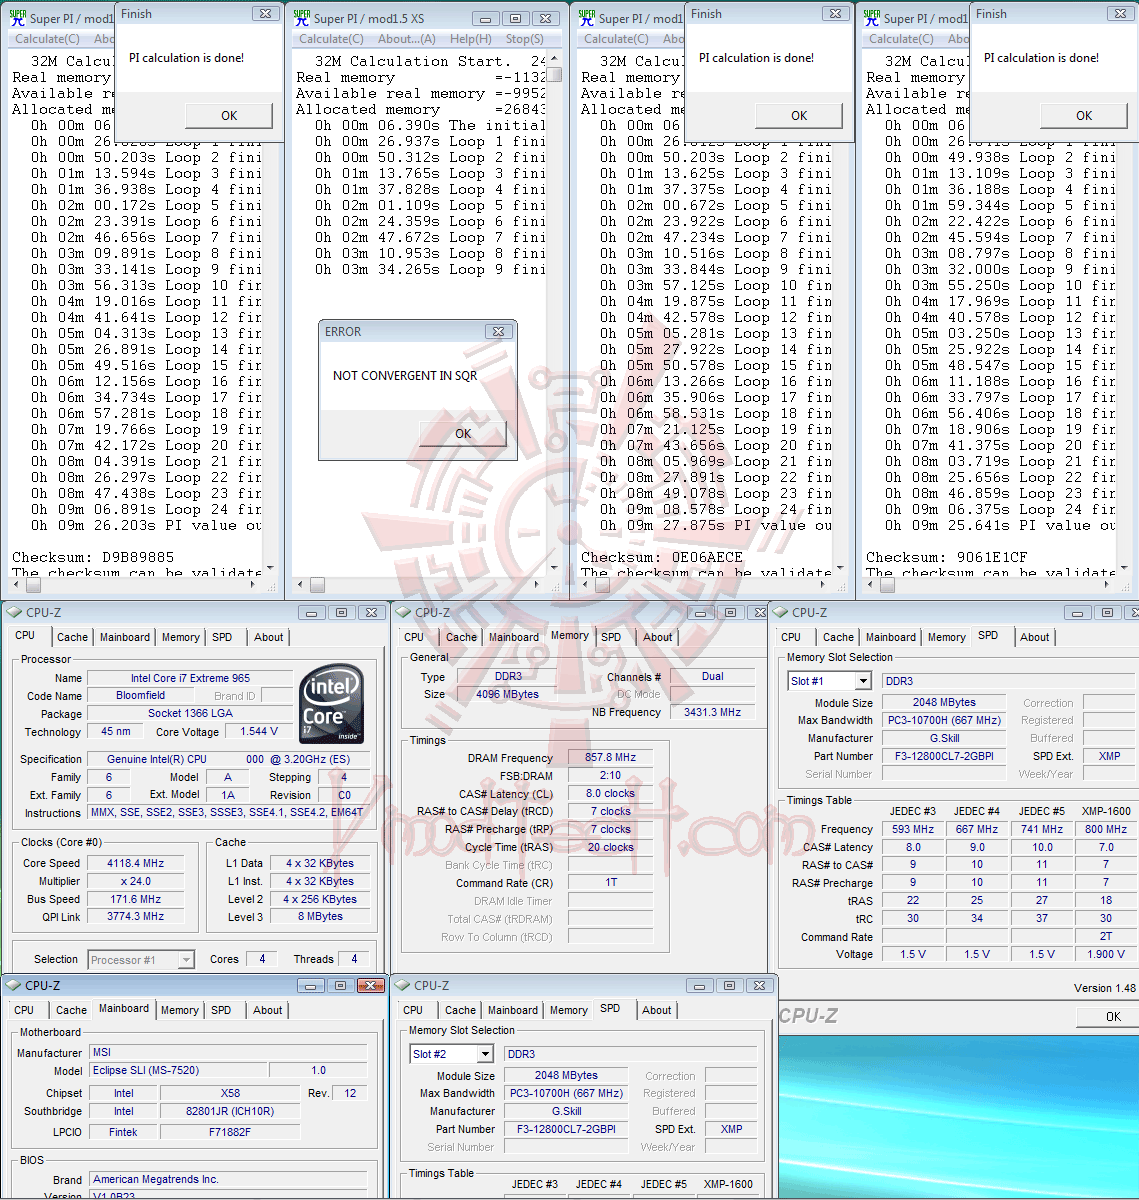The height and width of the screenshot is (1200, 1139).
Task: Open Calculate(C) menu in Super PI mod1.5 XS window
Action: point(331,39)
